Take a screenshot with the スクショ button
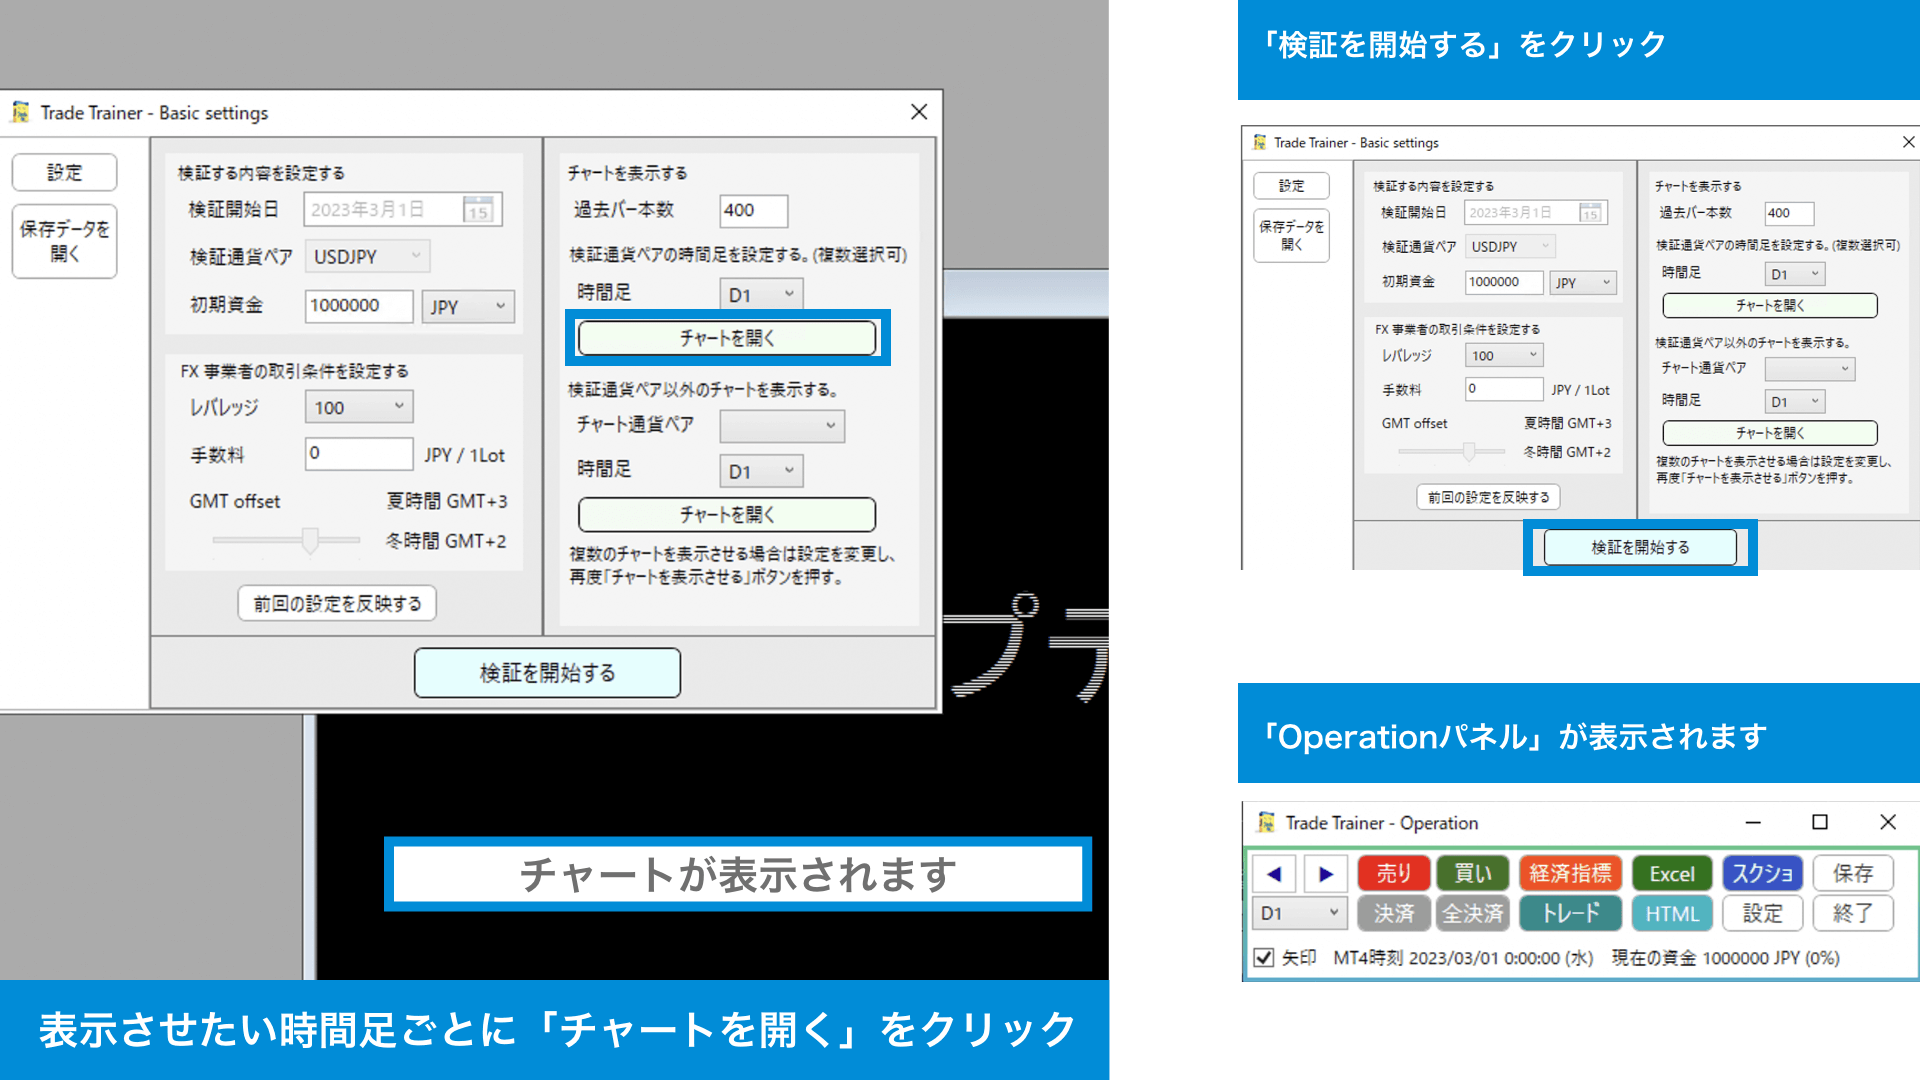The image size is (1920, 1080). [x=1762, y=874]
